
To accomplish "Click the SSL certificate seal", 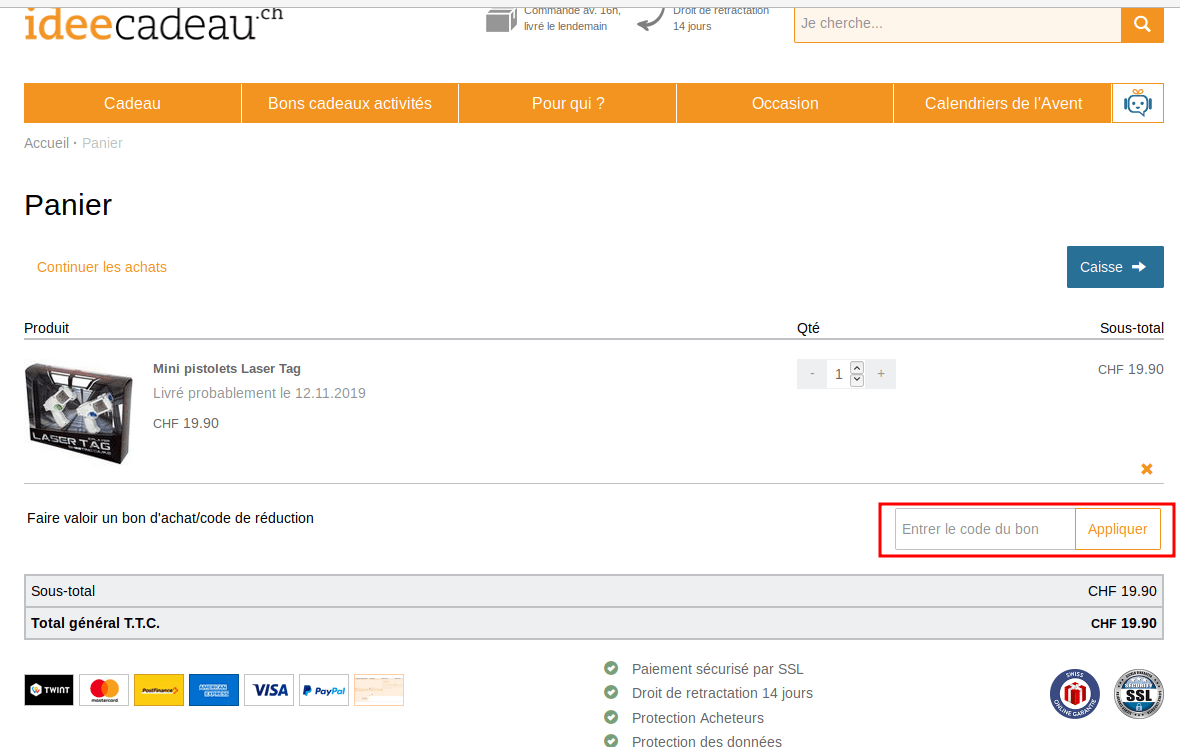I will [1138, 694].
